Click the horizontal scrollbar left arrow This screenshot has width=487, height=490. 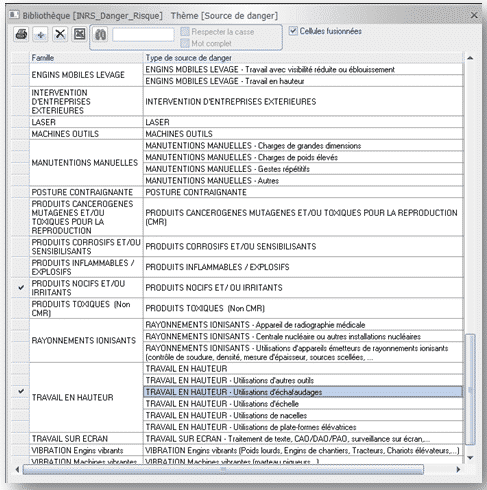click(17, 469)
